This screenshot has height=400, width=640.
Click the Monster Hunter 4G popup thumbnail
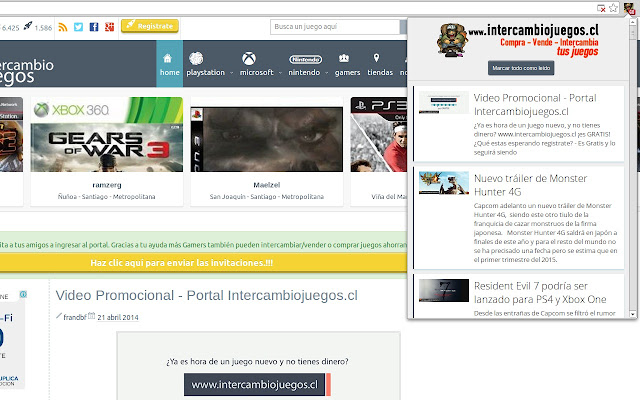[x=444, y=183]
